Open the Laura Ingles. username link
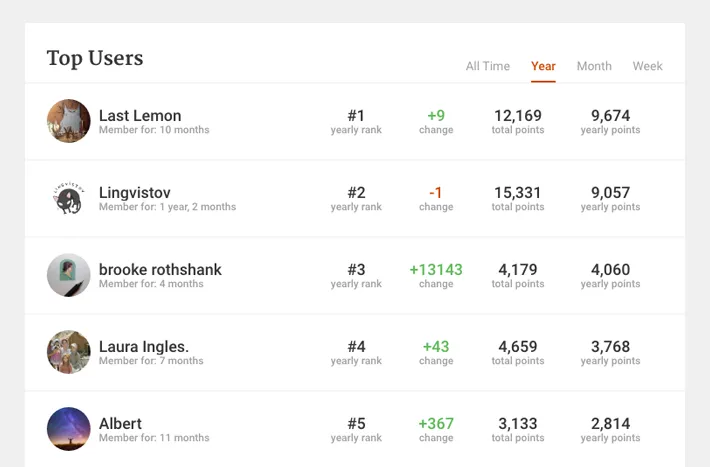This screenshot has width=710, height=467. (144, 347)
